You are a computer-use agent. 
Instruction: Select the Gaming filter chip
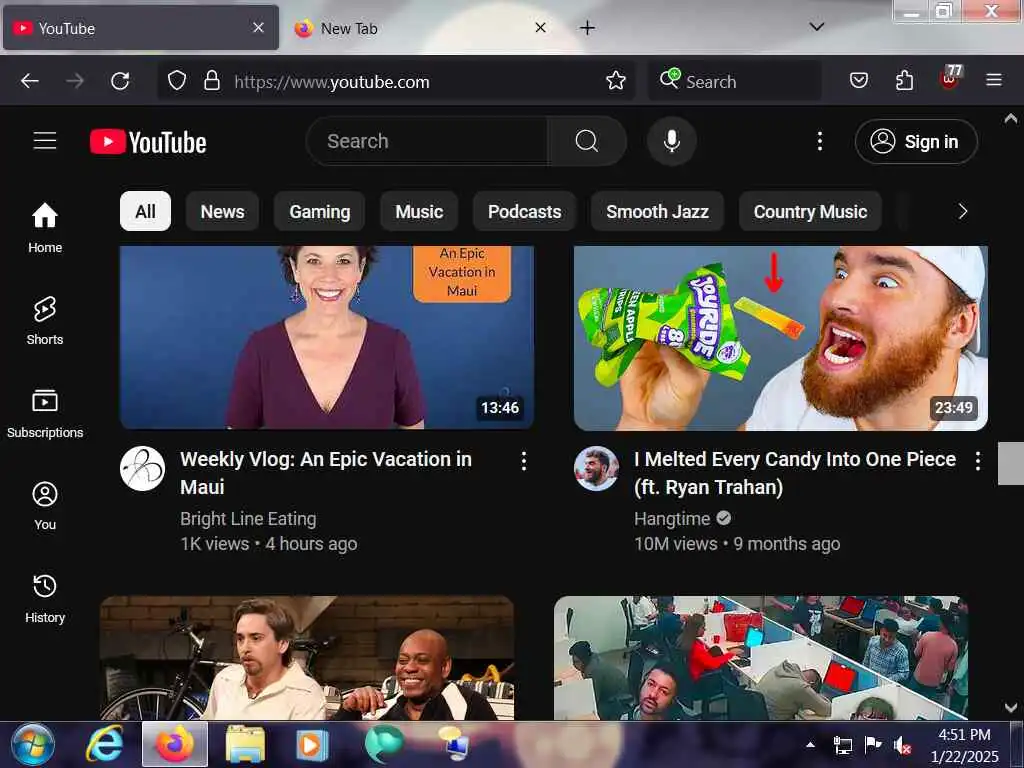click(319, 212)
